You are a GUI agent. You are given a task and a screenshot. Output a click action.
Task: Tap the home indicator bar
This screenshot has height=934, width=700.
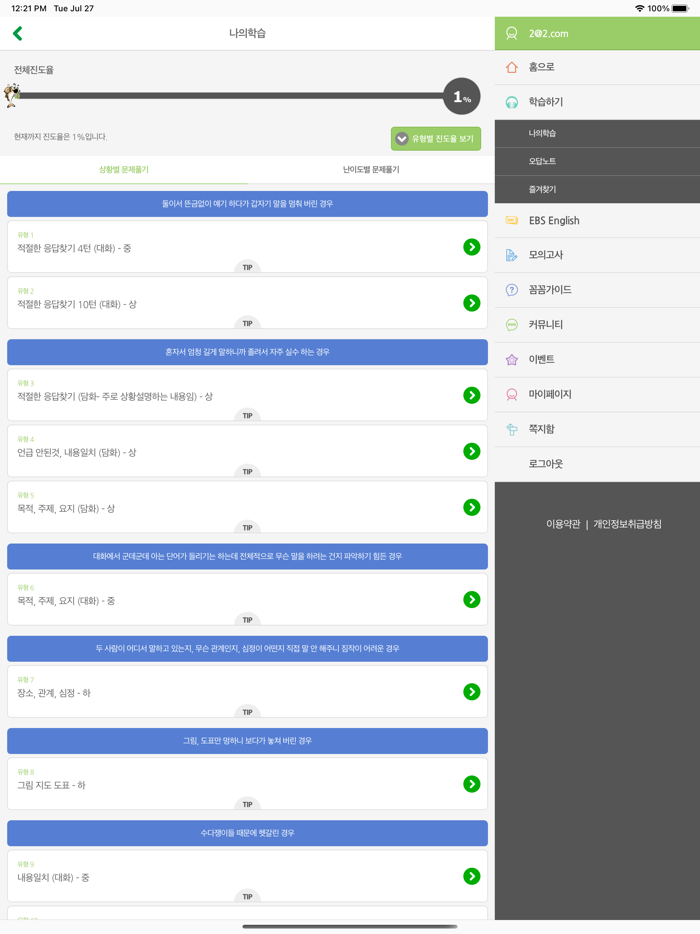[350, 926]
